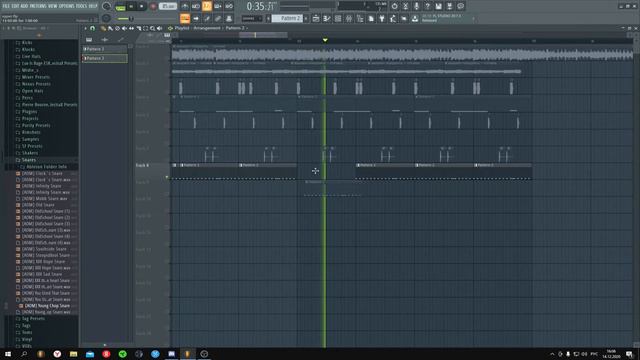Viewport: 640px width, 360px height.
Task: Click the timeline playhead marker
Action: pos(325,40)
